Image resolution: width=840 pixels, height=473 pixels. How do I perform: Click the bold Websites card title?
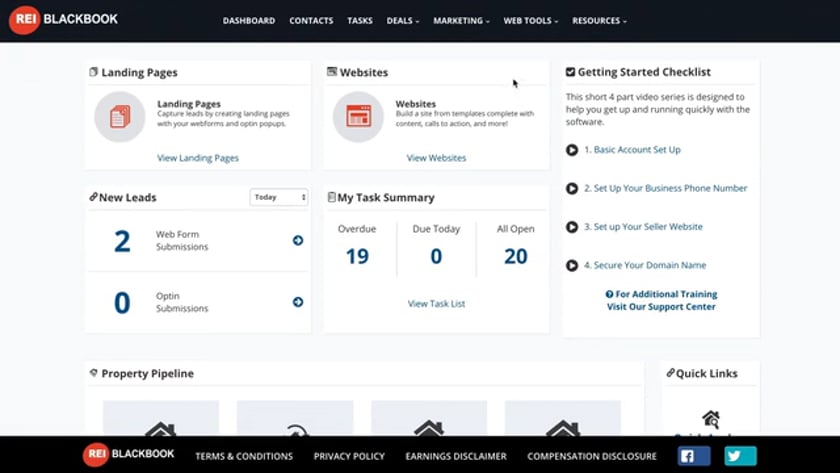tap(416, 104)
